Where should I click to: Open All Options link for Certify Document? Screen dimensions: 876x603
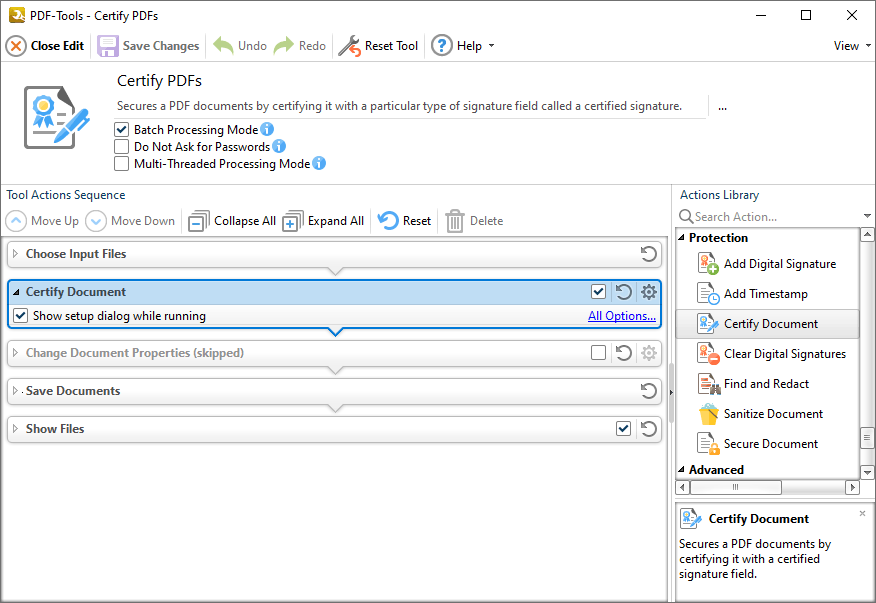621,315
